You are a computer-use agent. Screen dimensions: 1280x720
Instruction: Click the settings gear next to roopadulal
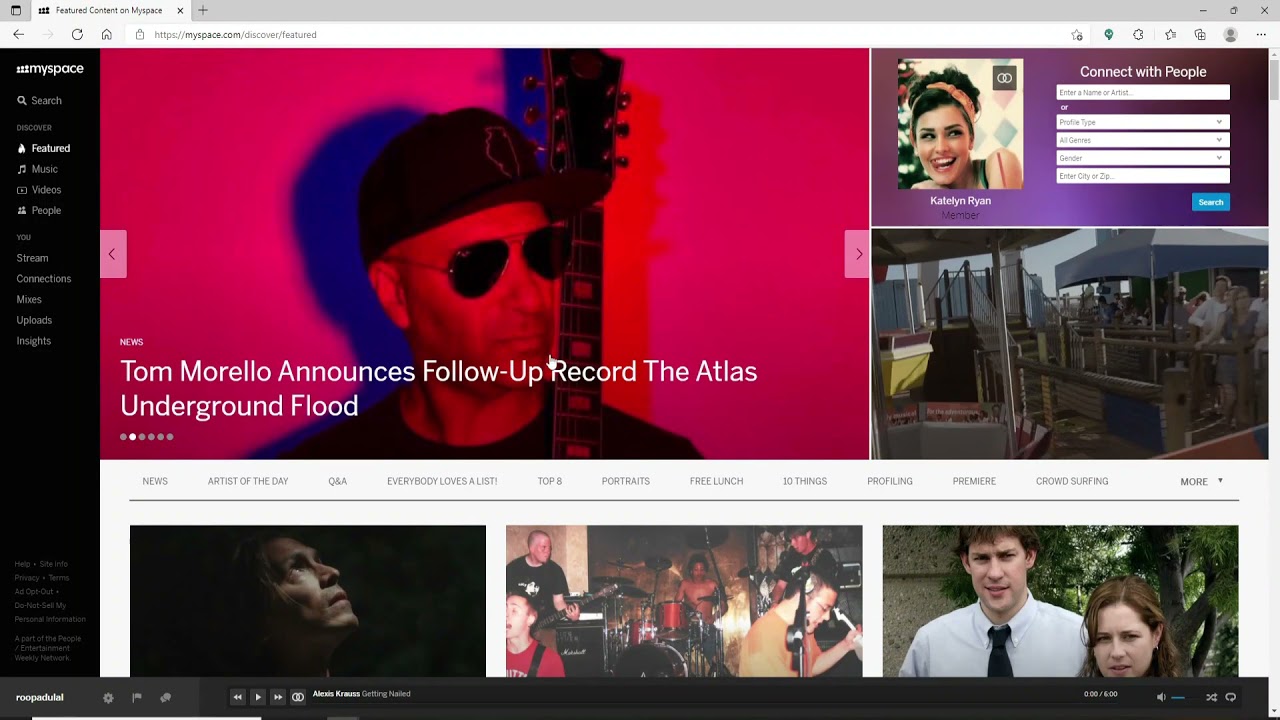pos(108,698)
